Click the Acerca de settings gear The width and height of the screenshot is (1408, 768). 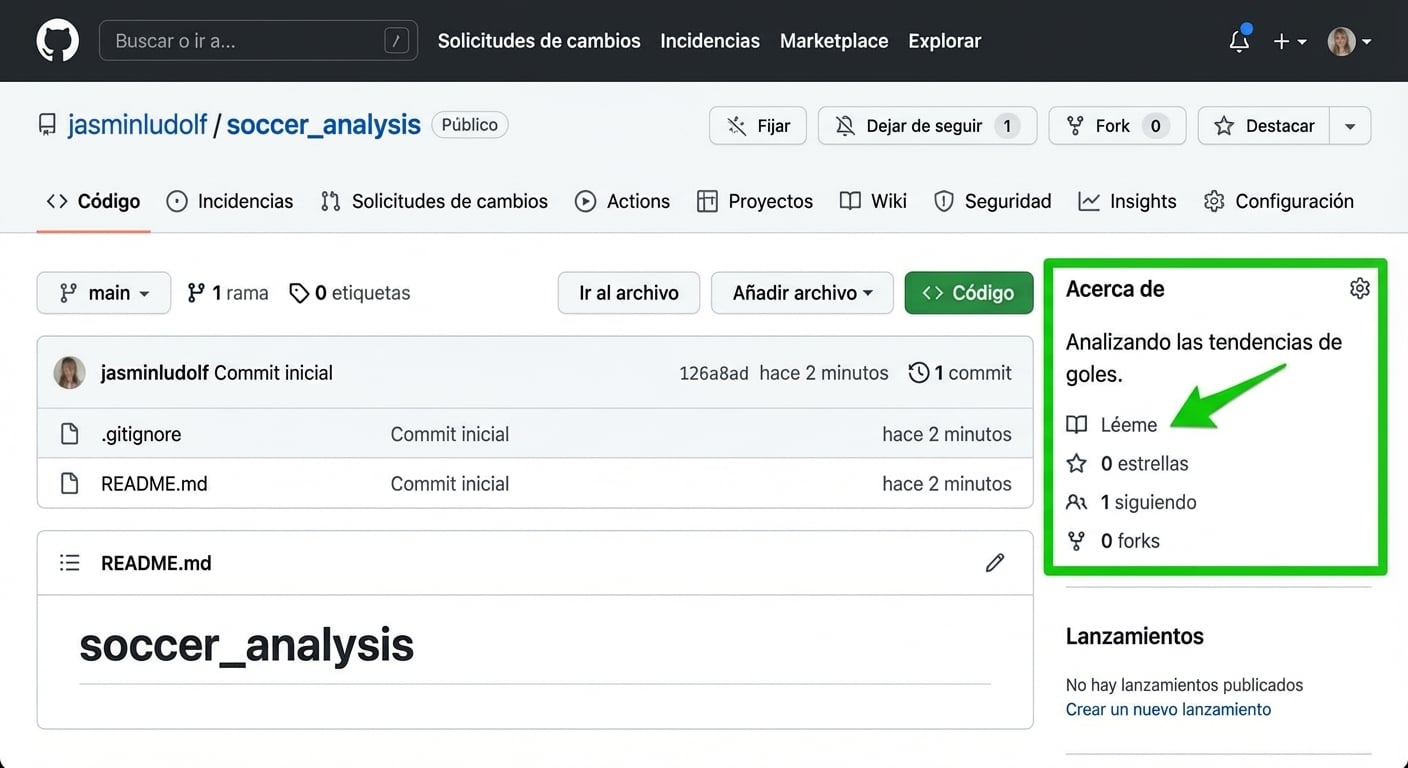(x=1359, y=289)
